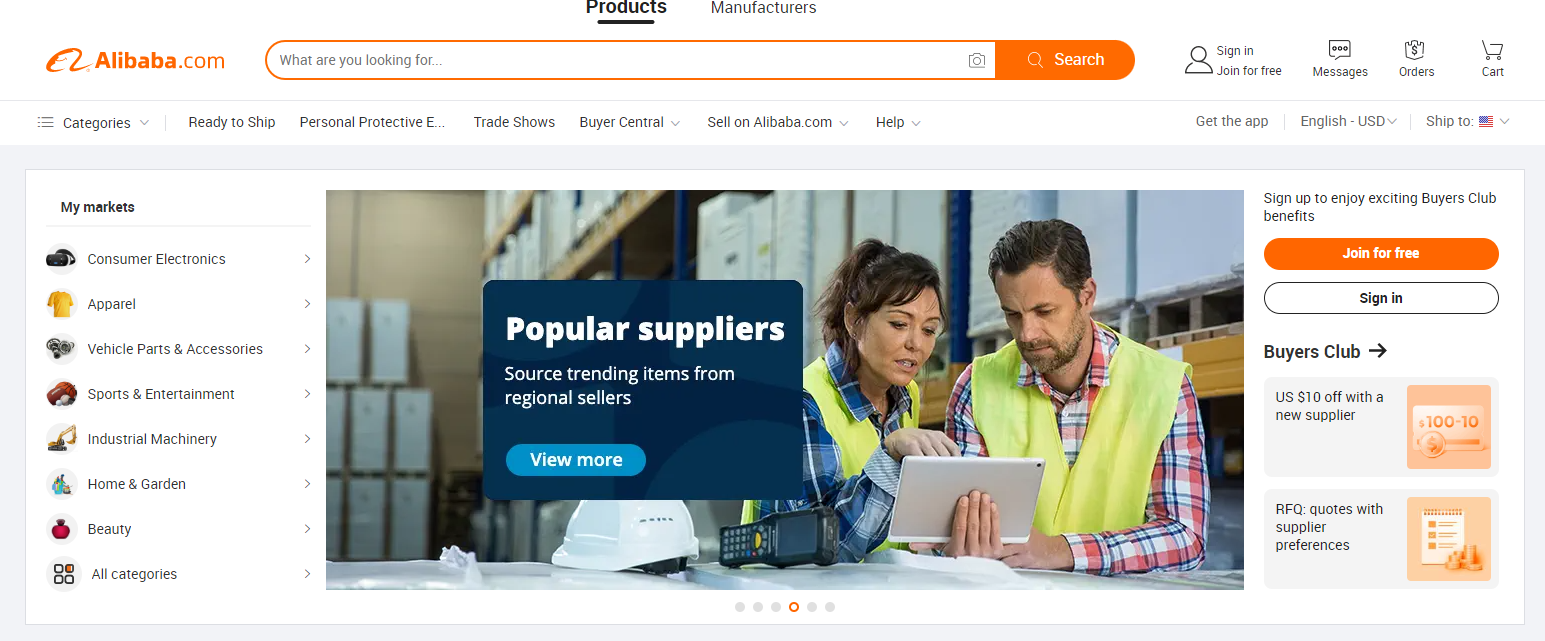The image size is (1545, 641).
Task: Select the Beauty perfume icon
Action: click(62, 529)
